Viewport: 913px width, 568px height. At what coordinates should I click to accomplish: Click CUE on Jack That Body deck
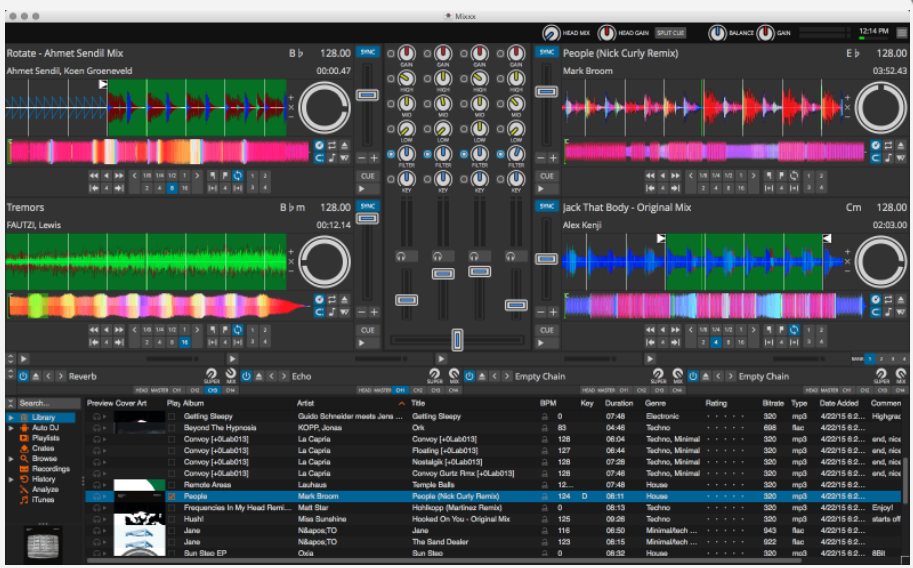pos(546,330)
